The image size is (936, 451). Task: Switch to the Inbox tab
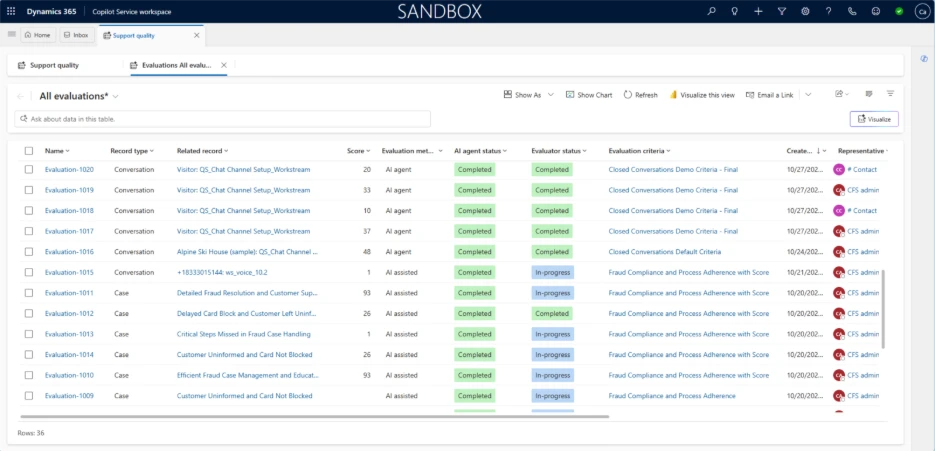(x=76, y=35)
